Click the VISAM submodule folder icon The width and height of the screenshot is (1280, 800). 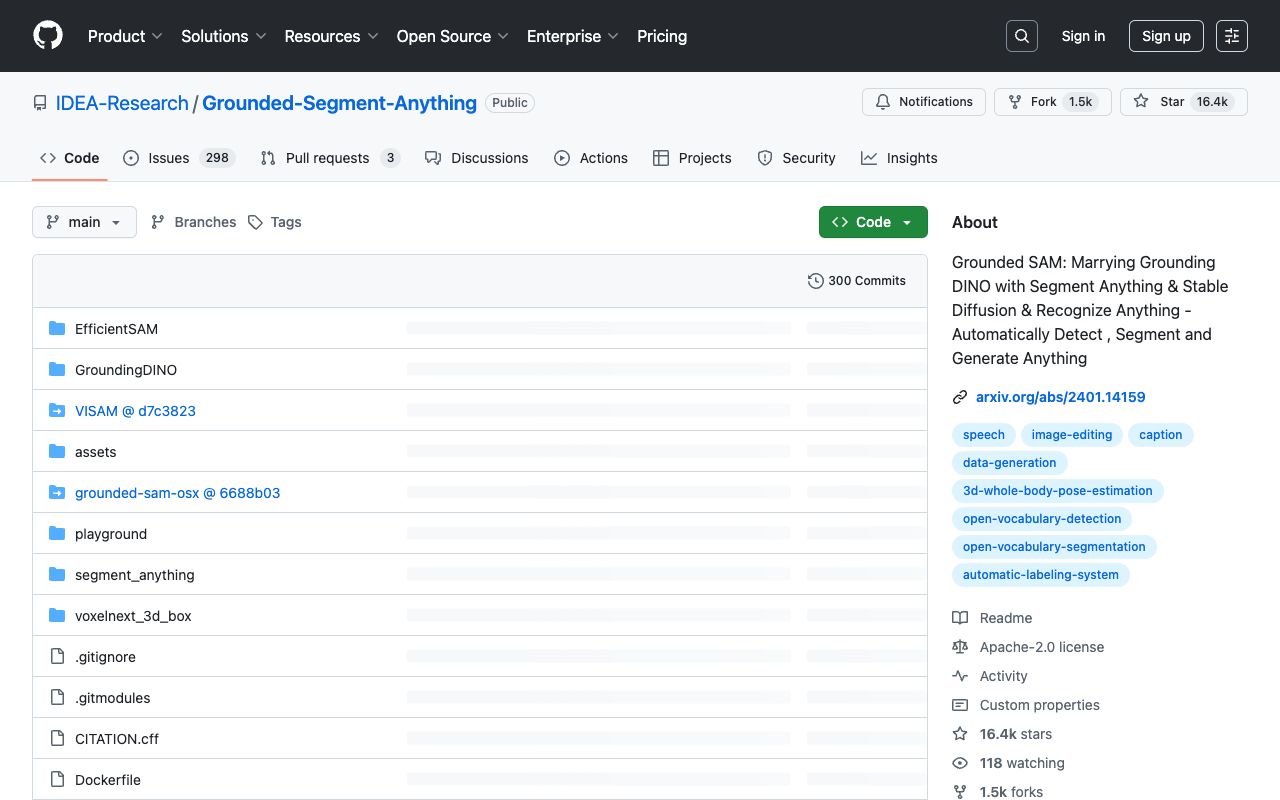coord(57,411)
